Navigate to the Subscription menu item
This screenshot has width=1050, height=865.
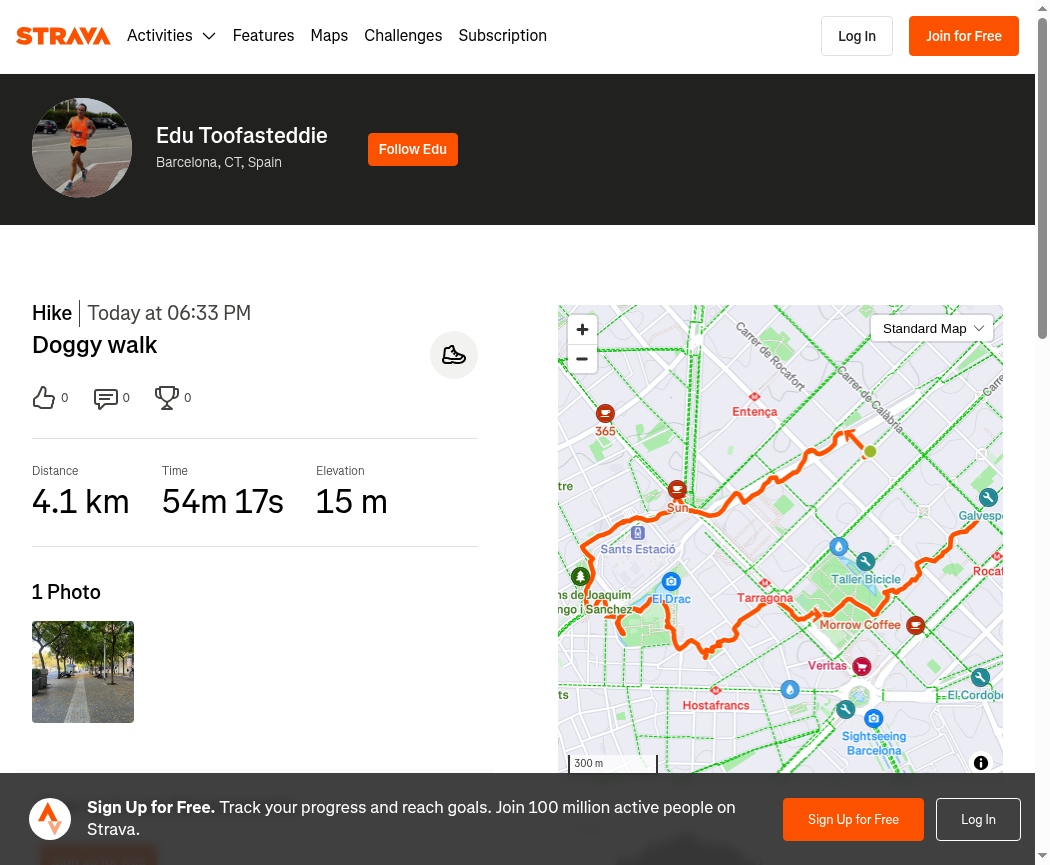point(502,35)
